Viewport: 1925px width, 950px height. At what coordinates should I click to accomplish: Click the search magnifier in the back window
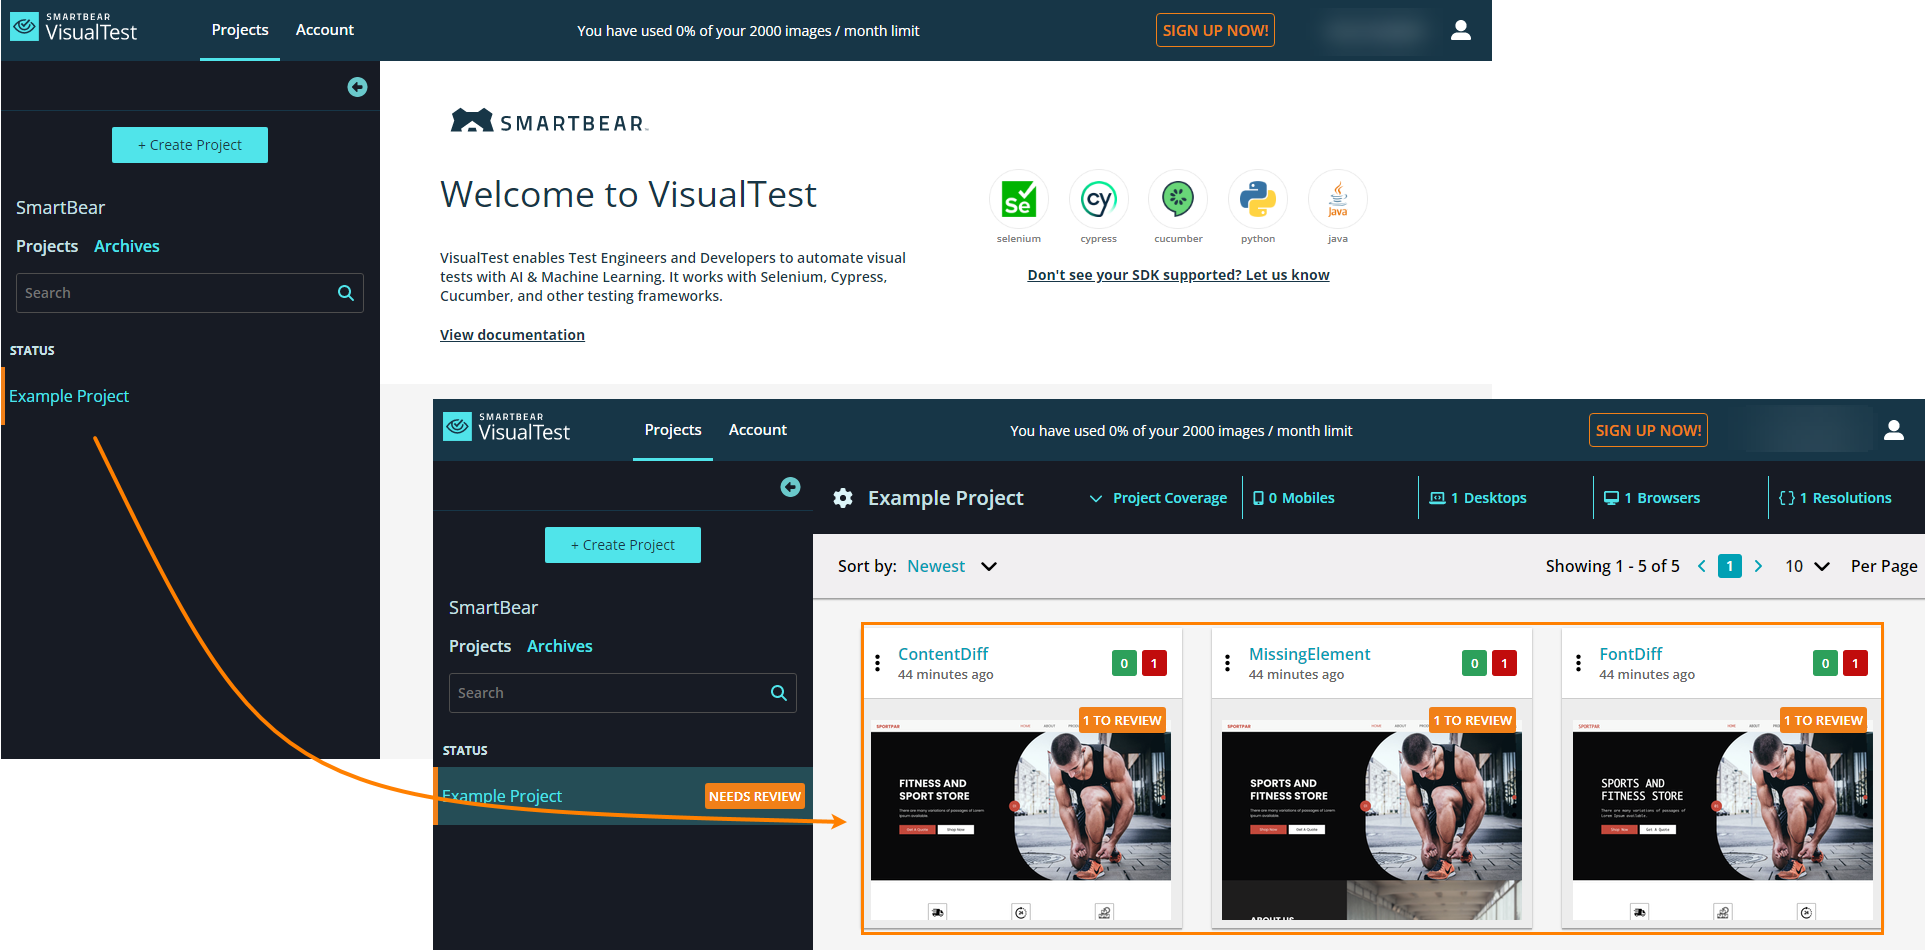tap(346, 293)
